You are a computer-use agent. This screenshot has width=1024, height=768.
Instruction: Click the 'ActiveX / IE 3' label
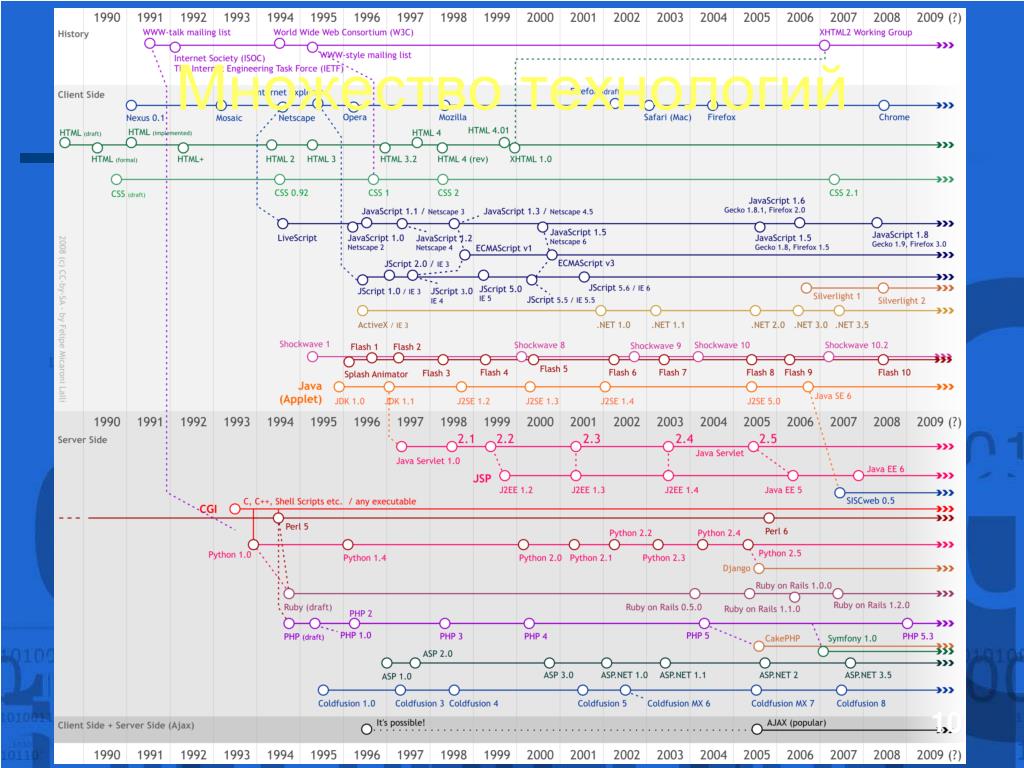383,325
